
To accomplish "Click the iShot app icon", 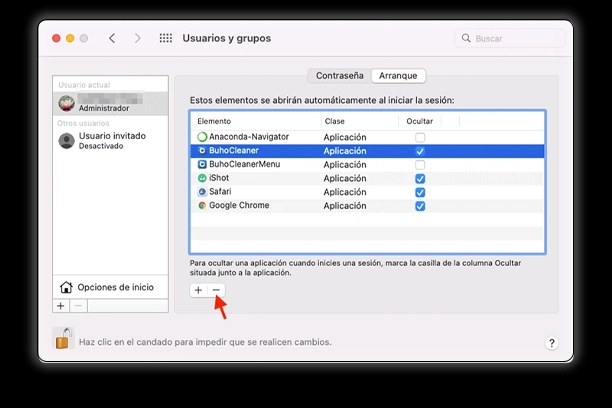I will click(202, 178).
